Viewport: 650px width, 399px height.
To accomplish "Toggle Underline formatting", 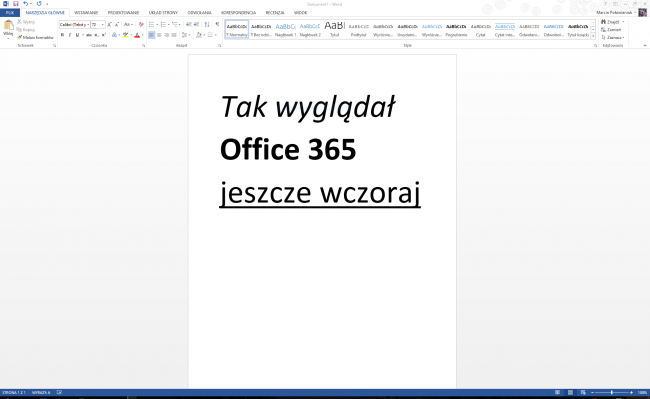I will point(77,35).
